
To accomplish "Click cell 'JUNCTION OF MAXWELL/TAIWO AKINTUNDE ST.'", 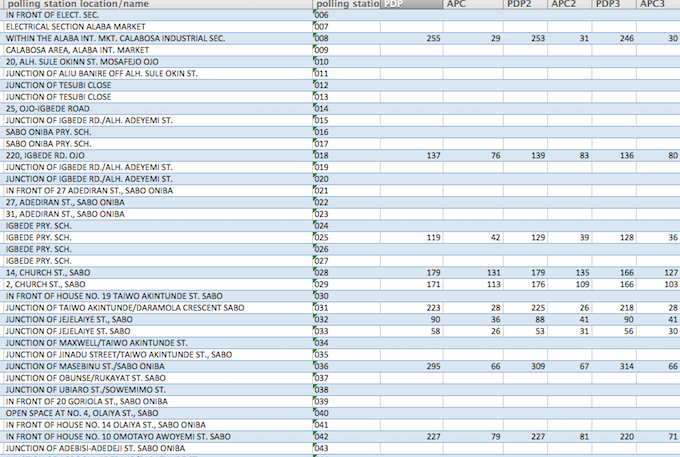I will [x=156, y=343].
